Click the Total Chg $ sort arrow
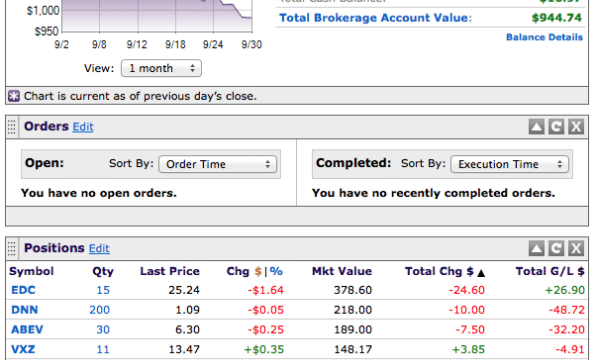 click(481, 273)
